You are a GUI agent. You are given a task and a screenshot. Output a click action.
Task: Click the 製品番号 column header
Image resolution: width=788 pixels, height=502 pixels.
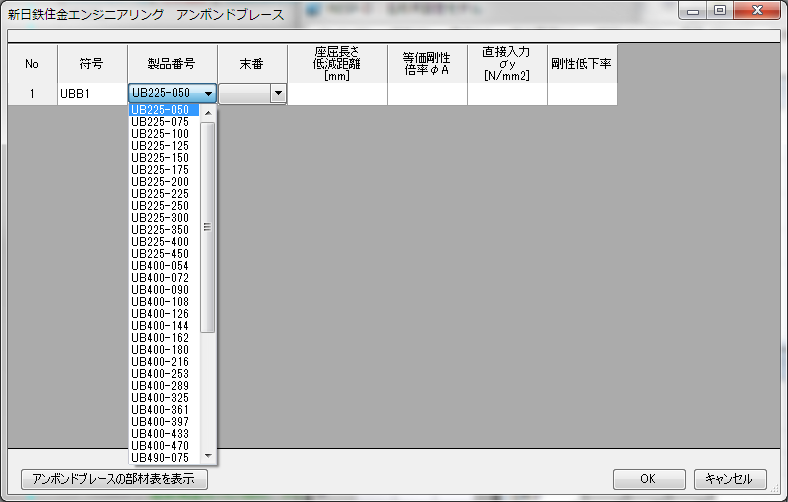click(172, 64)
